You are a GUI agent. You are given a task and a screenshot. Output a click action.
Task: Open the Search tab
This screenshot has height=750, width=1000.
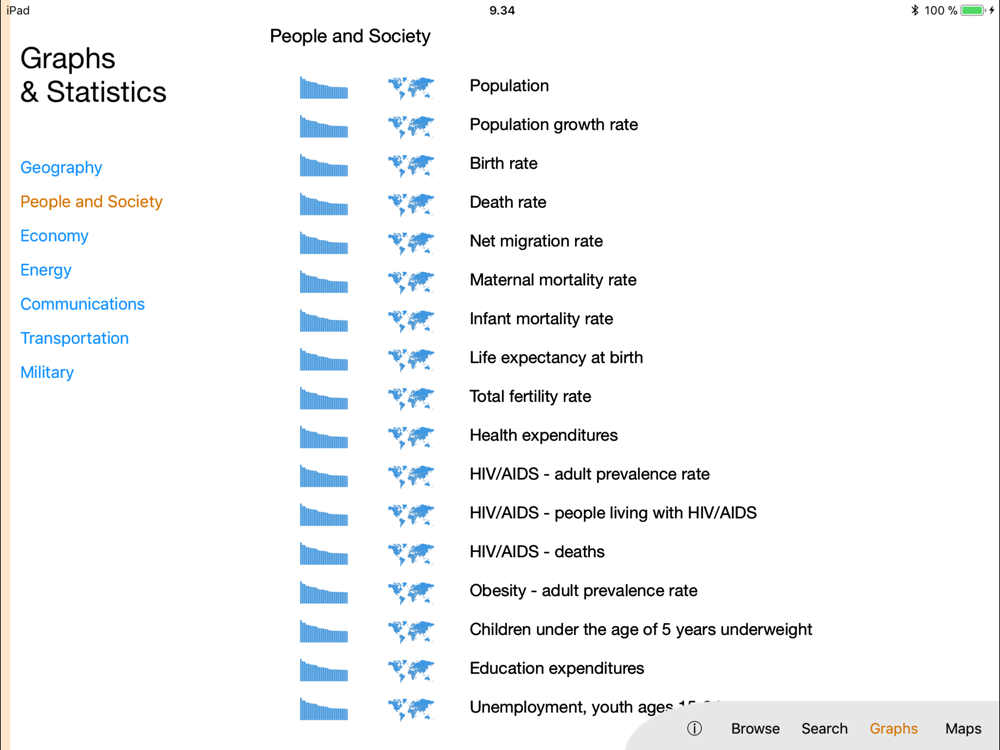point(824,729)
